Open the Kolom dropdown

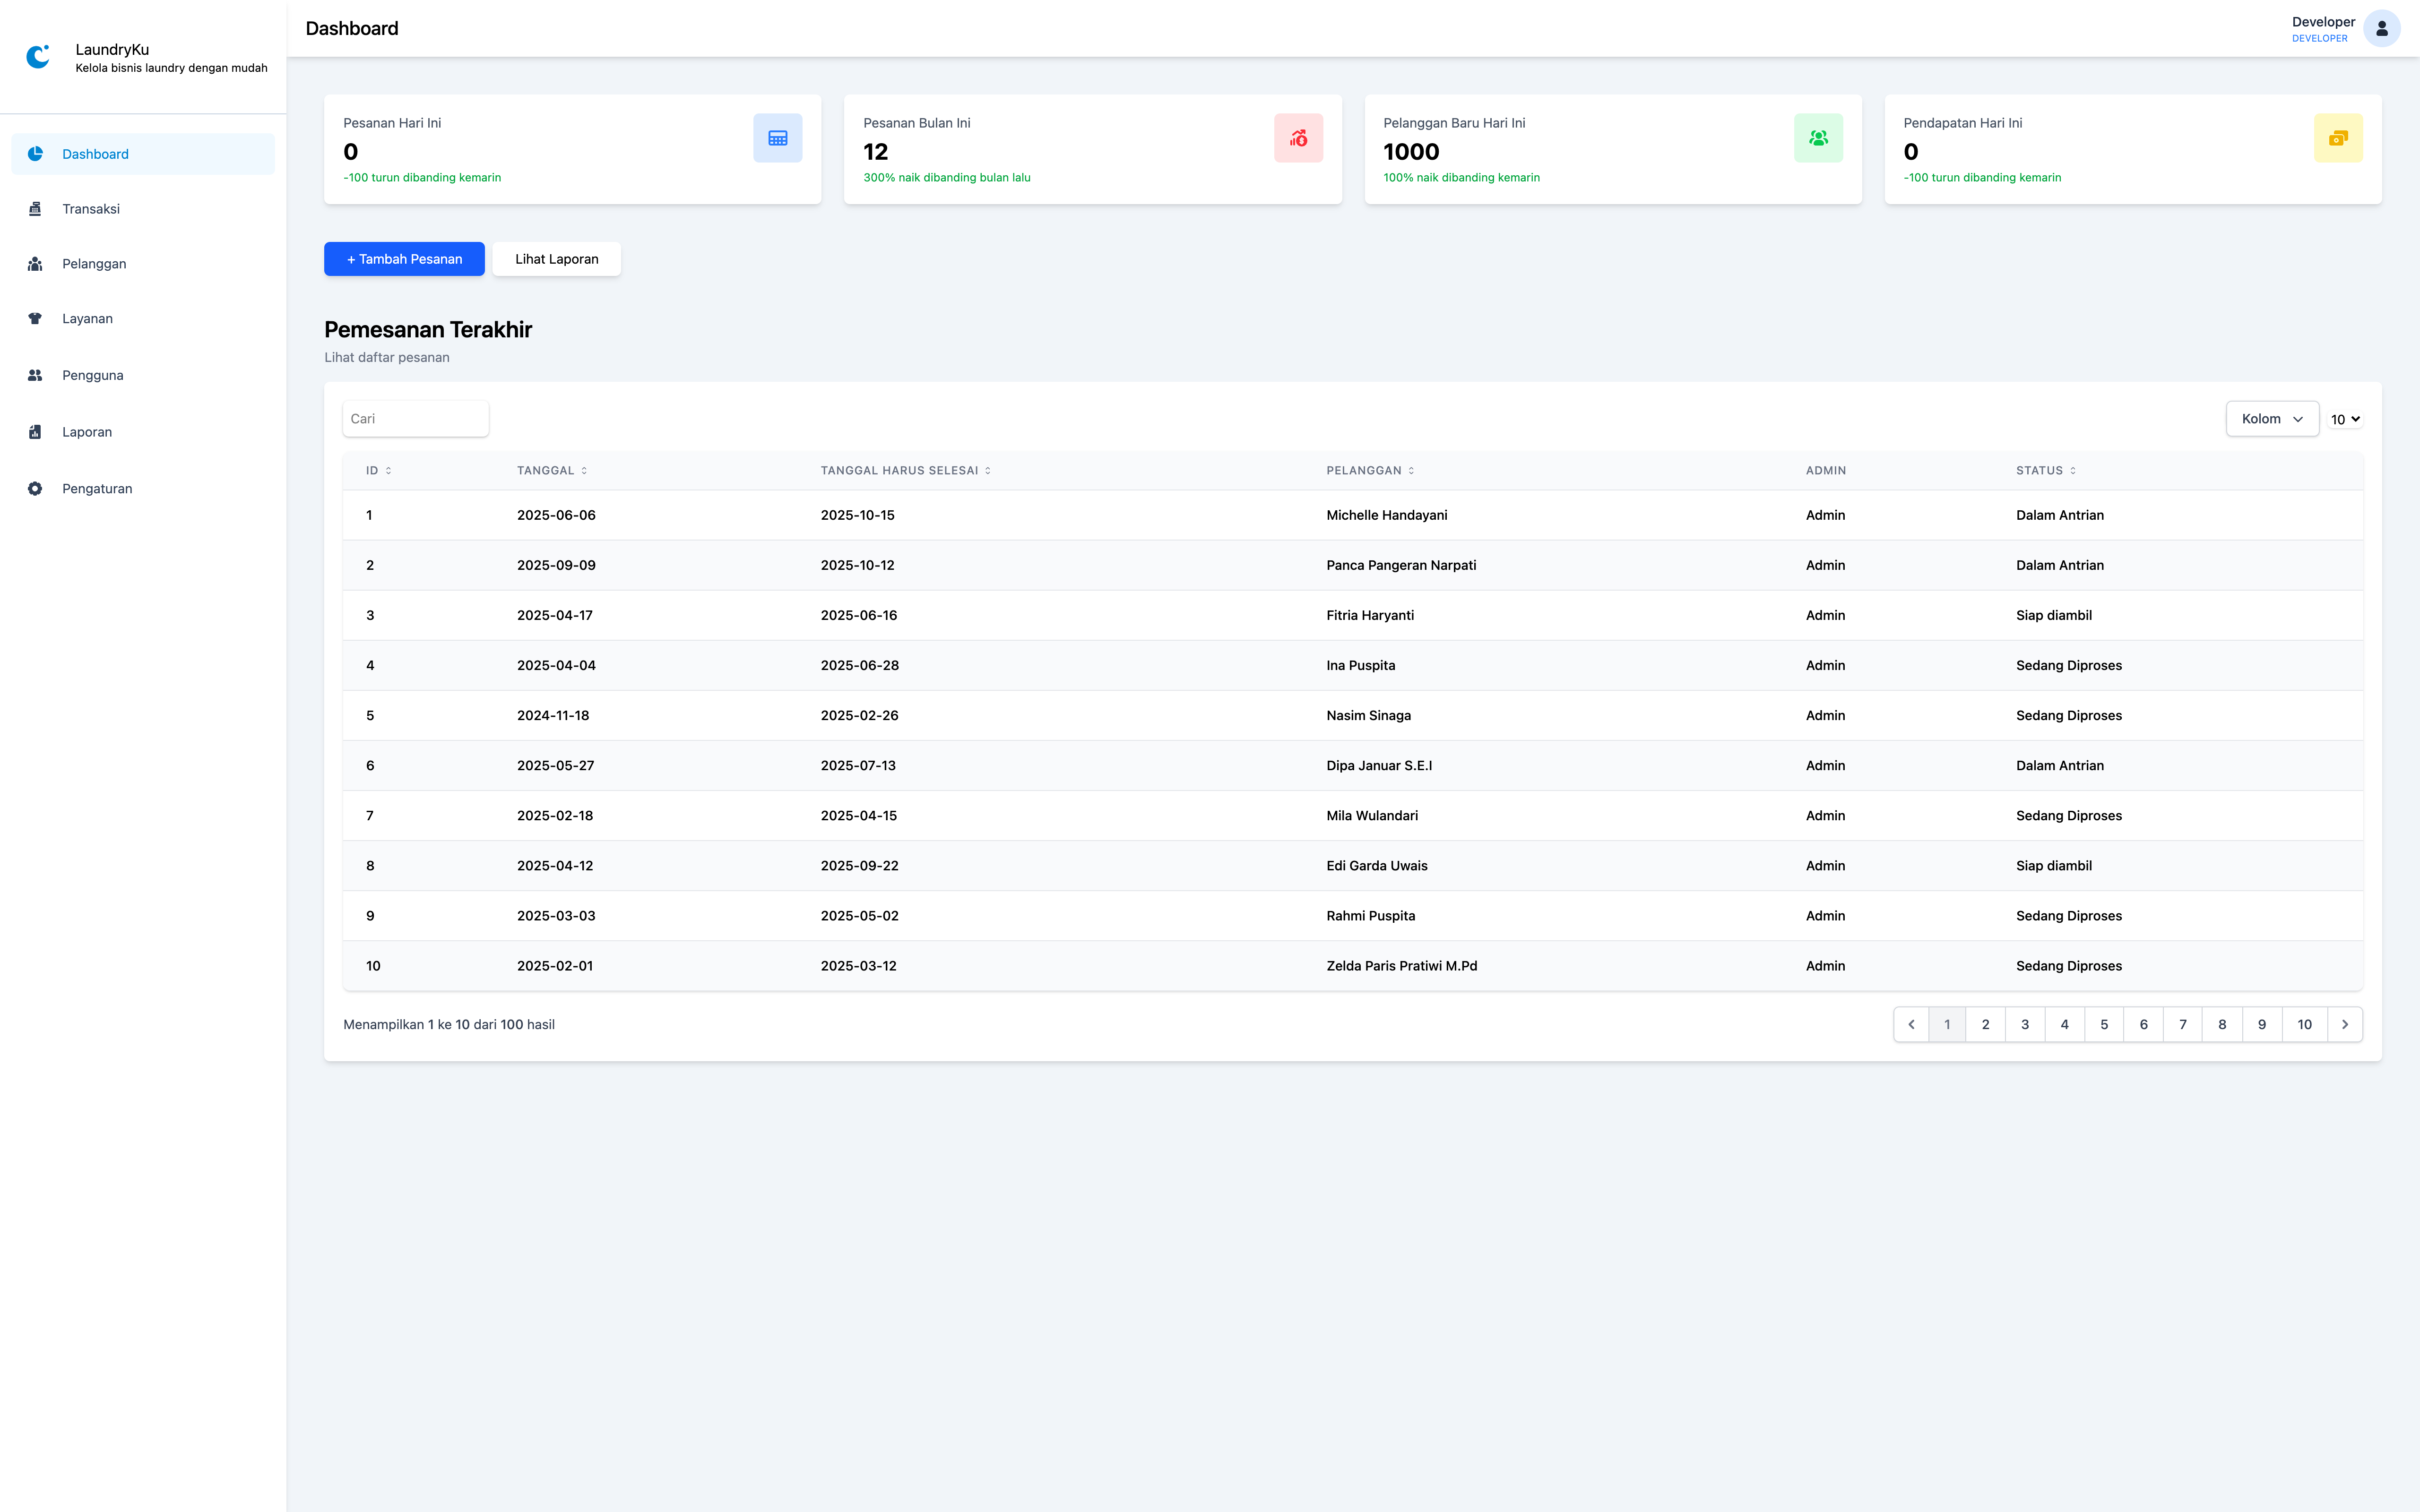[2272, 418]
